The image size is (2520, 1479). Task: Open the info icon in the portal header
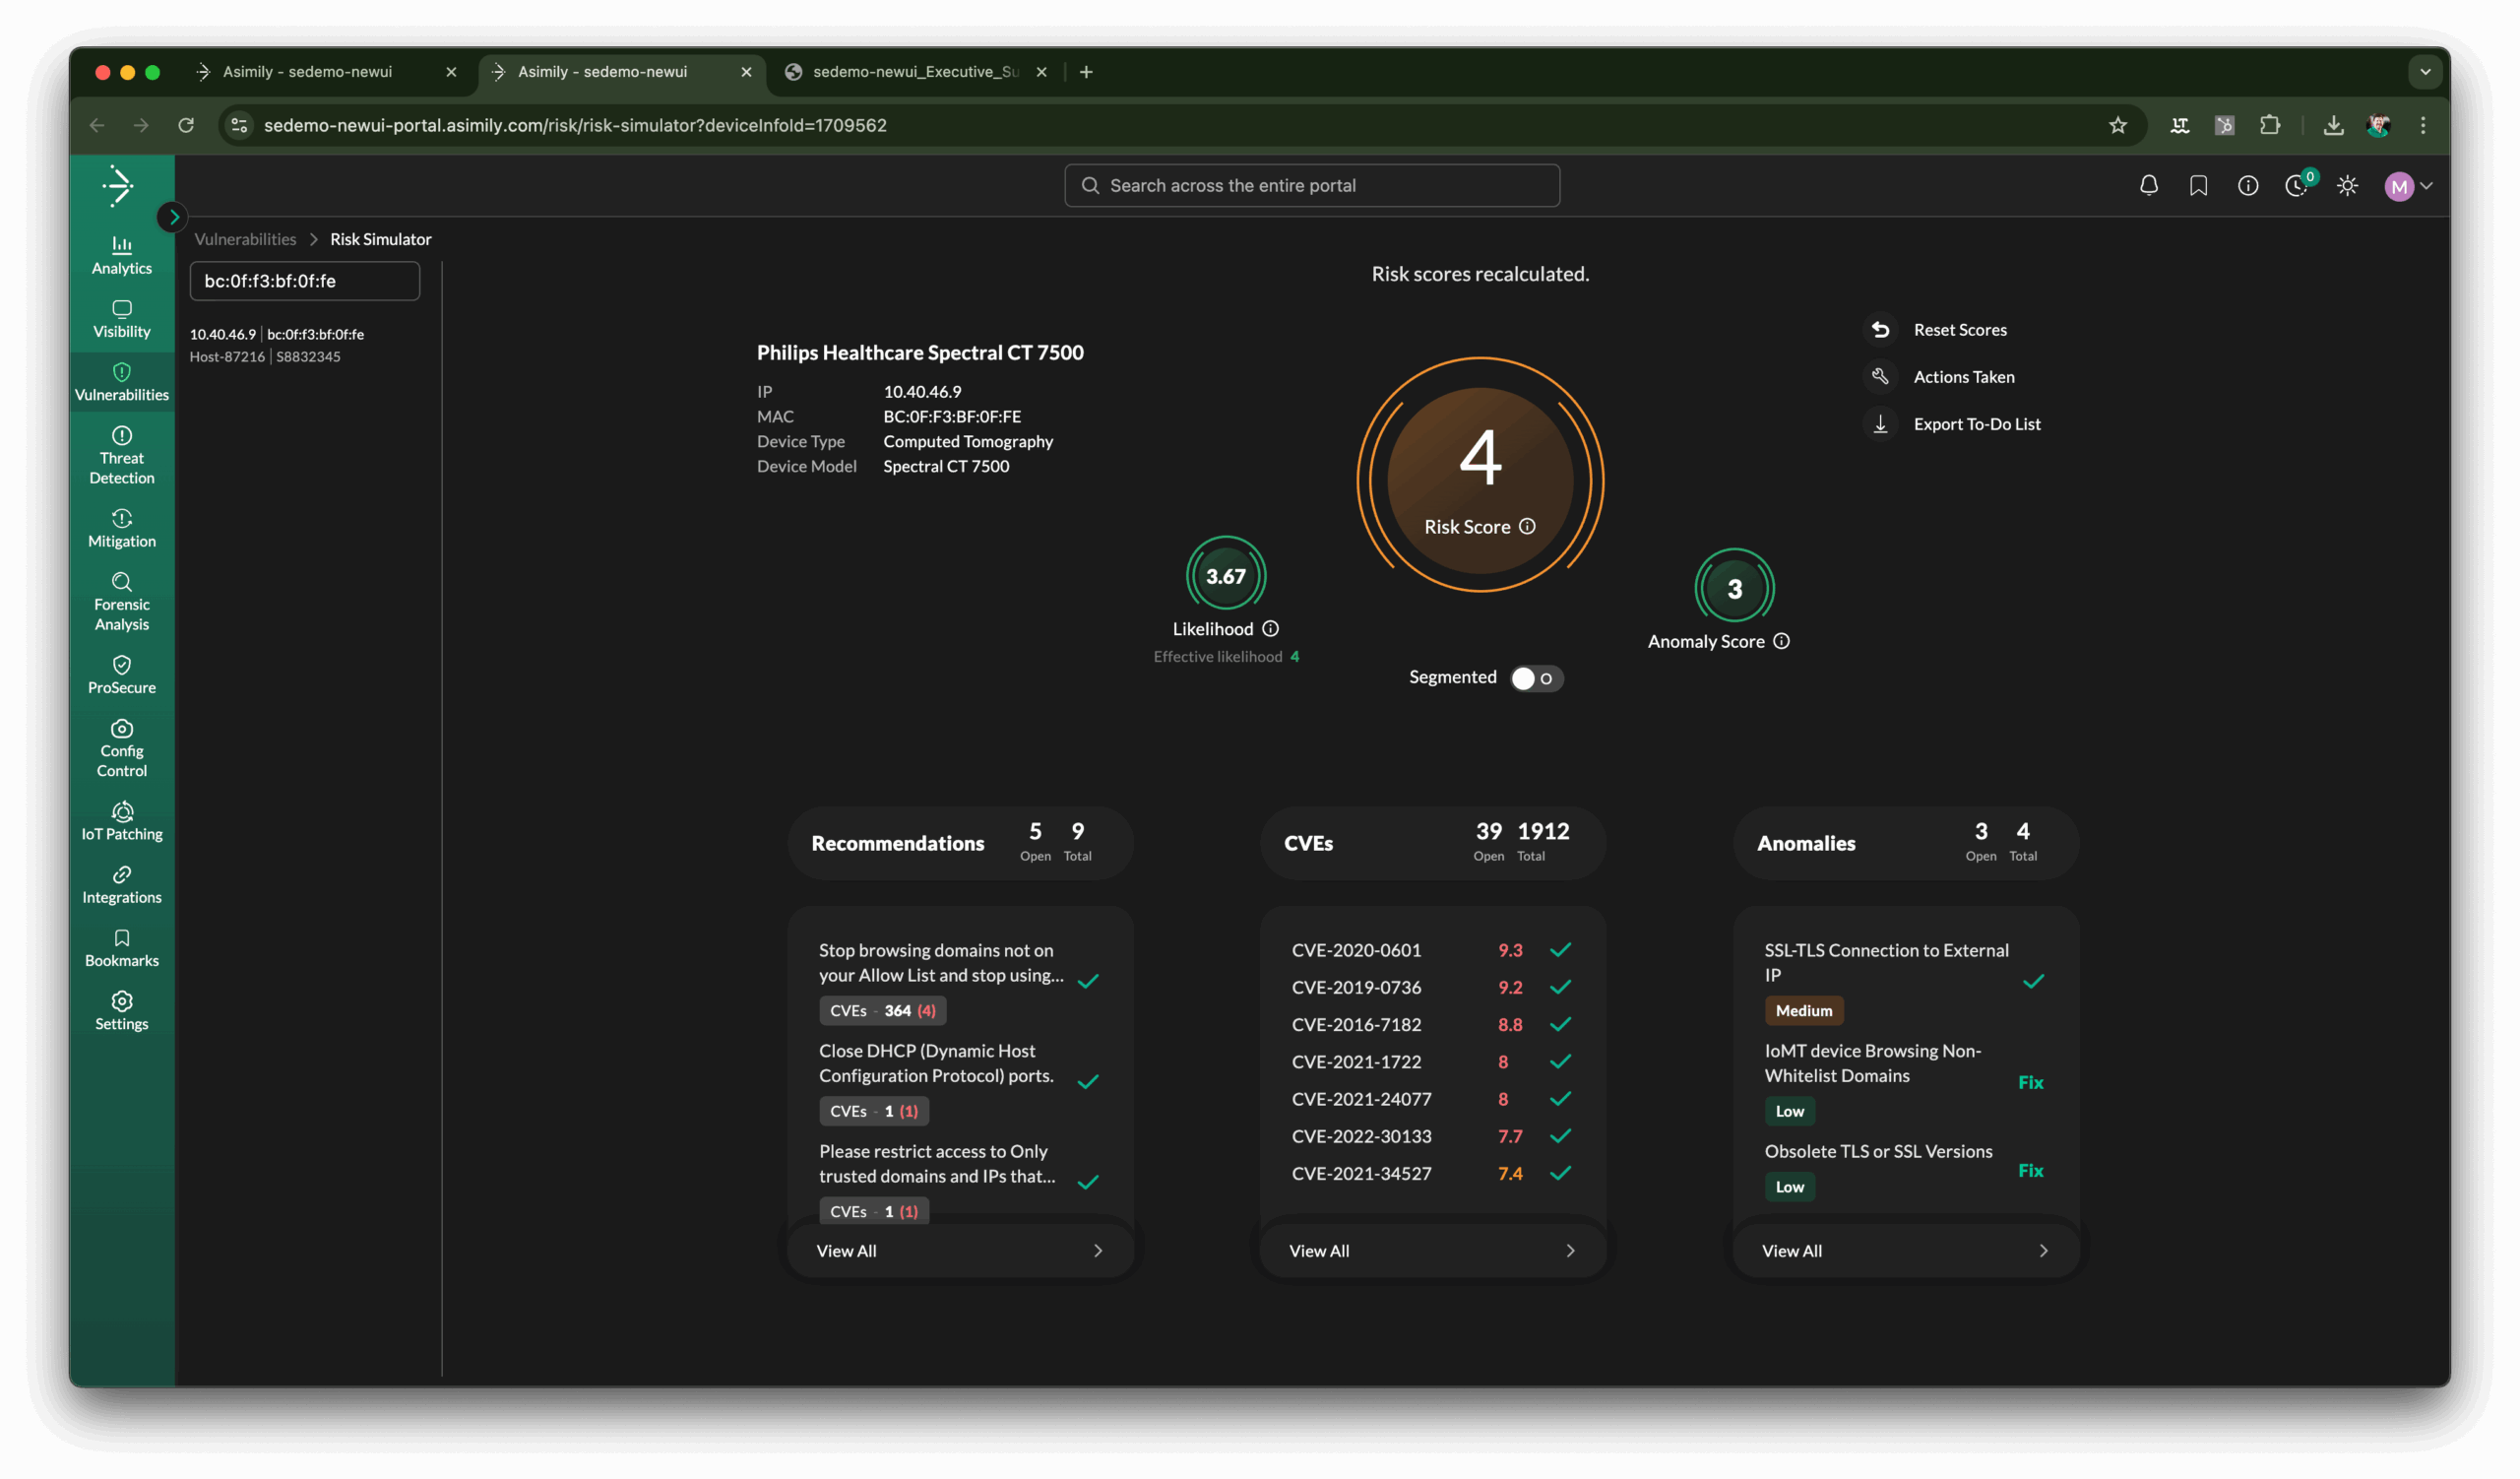pos(2248,186)
